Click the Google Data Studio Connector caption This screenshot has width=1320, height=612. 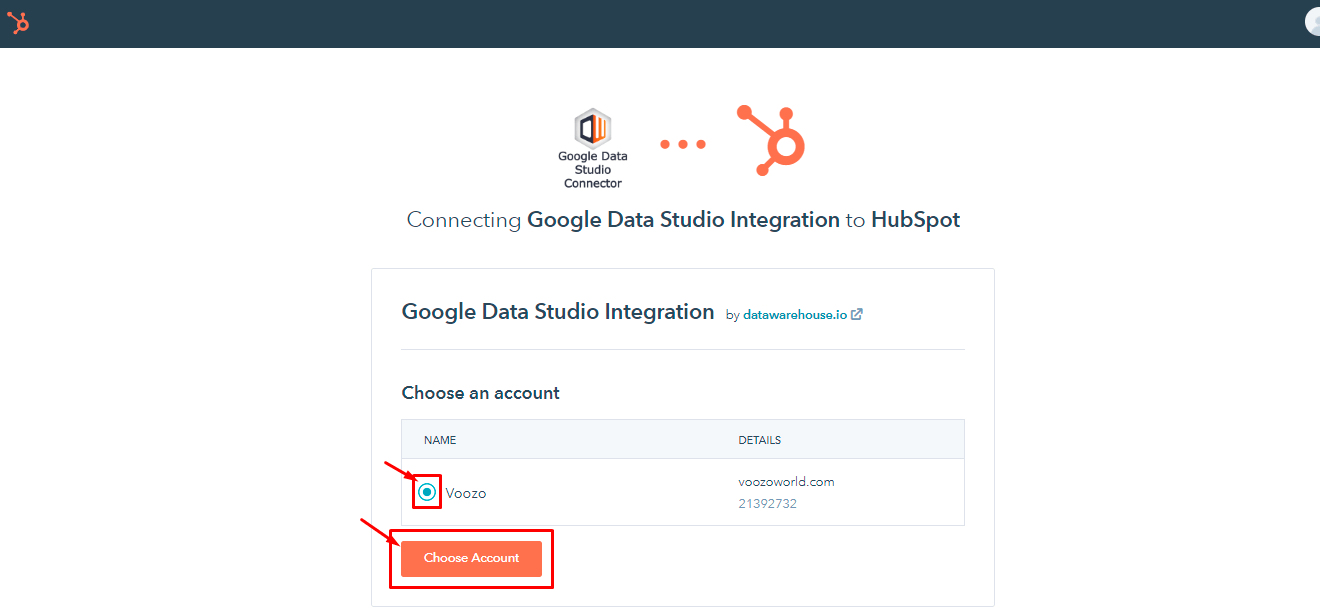pyautogui.click(x=592, y=170)
